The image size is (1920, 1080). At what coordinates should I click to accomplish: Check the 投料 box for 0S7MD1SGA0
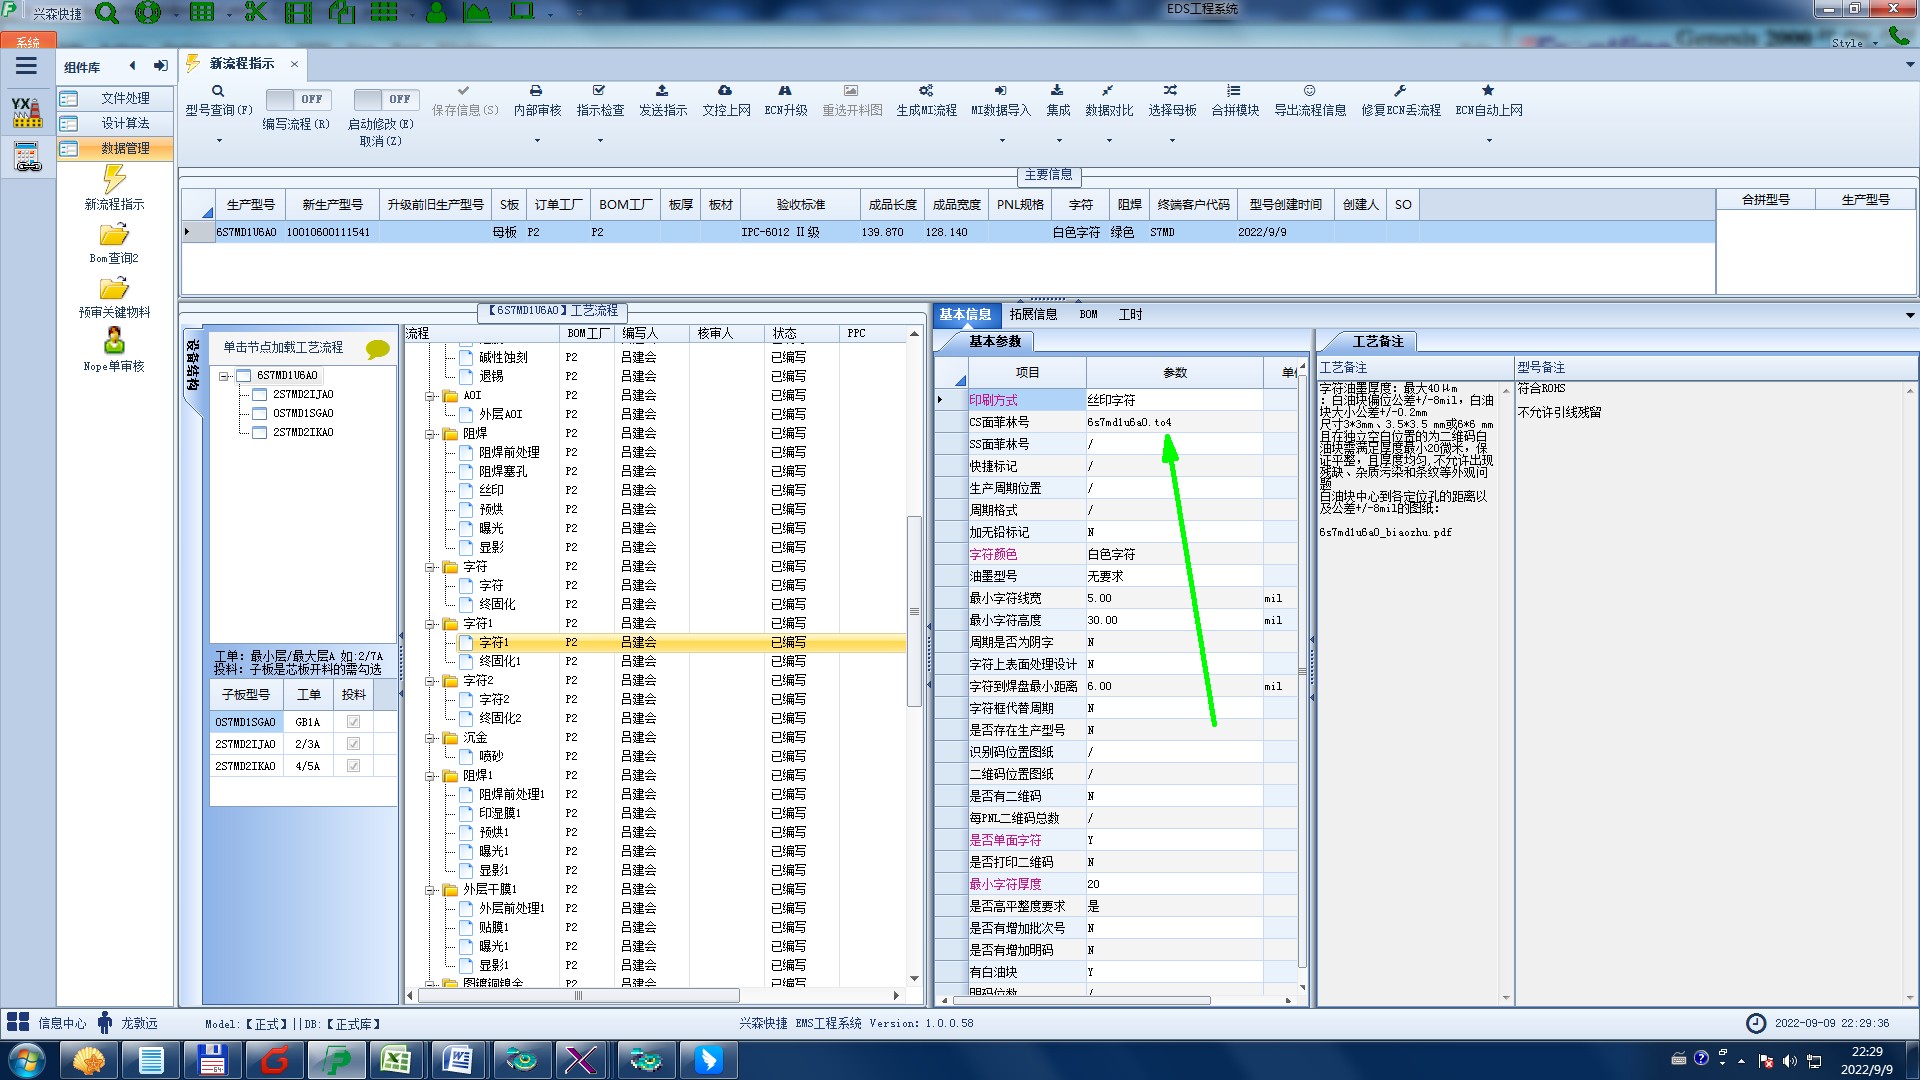click(x=353, y=722)
